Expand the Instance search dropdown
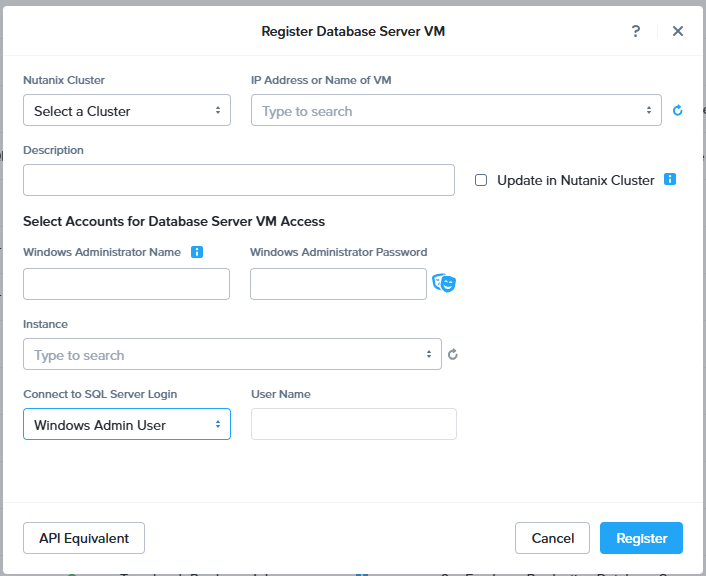706x576 pixels. (x=232, y=355)
